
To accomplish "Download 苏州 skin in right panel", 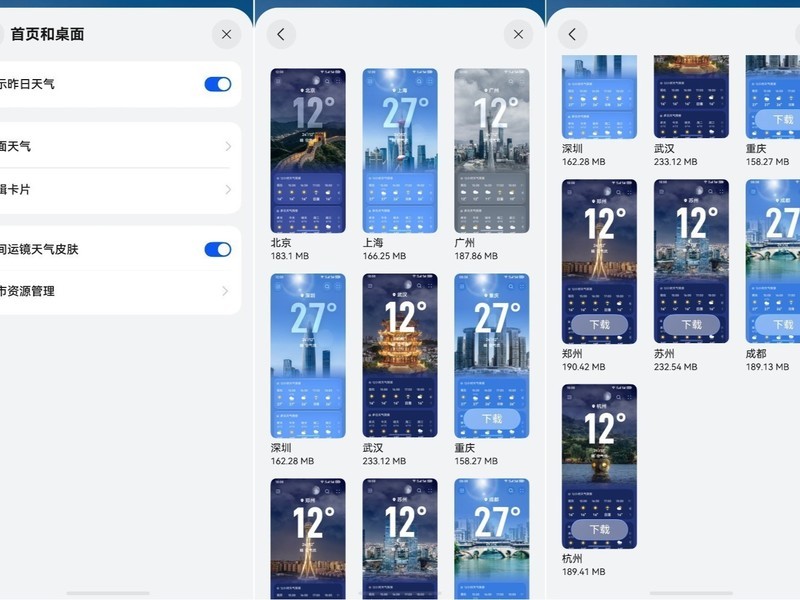I will 691,324.
